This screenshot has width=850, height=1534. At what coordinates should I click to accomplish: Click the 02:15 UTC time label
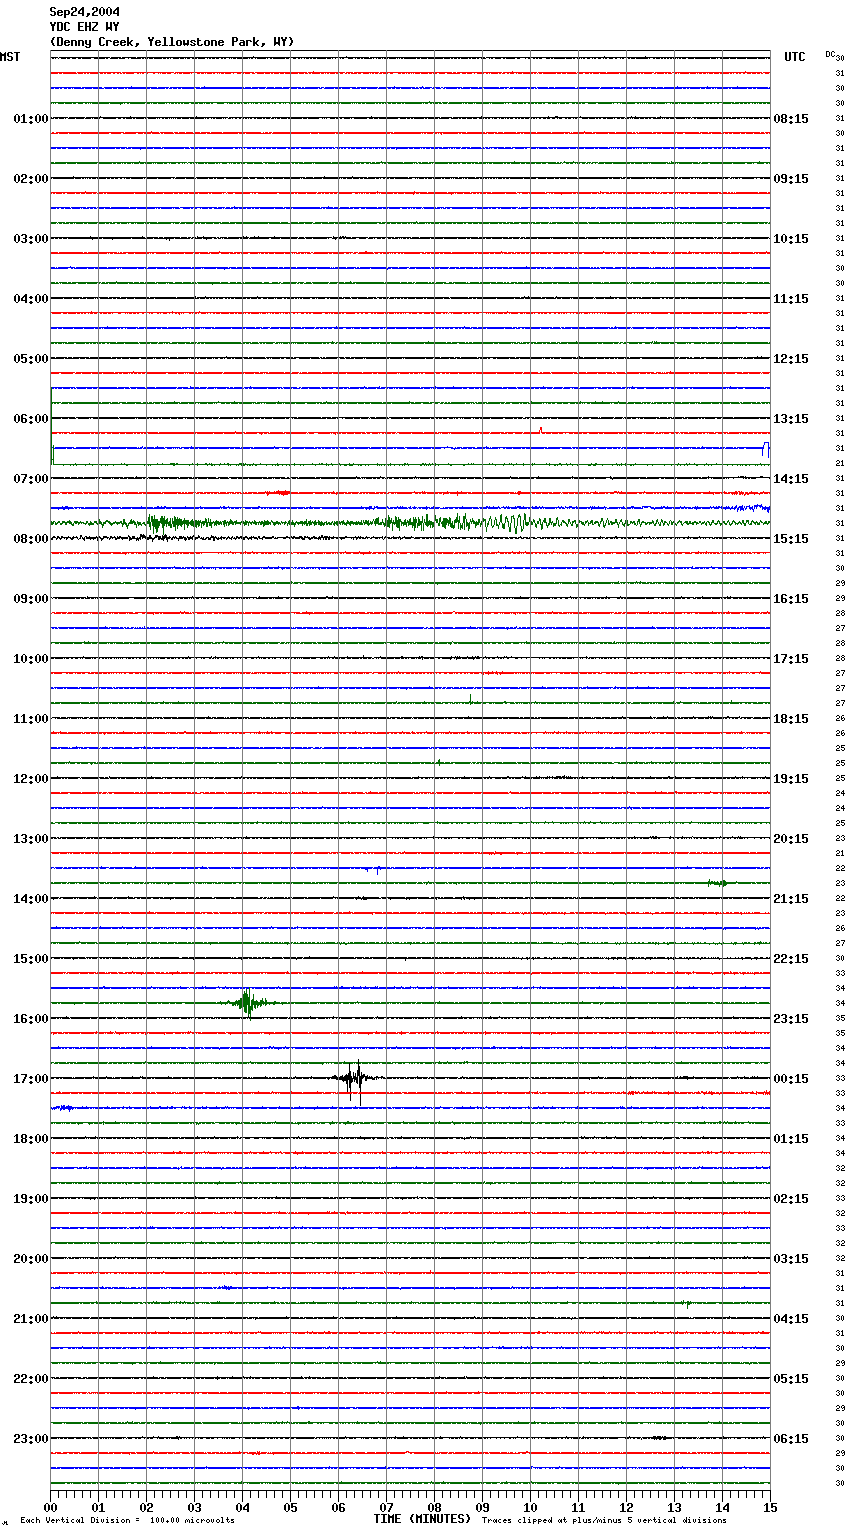[791, 1199]
